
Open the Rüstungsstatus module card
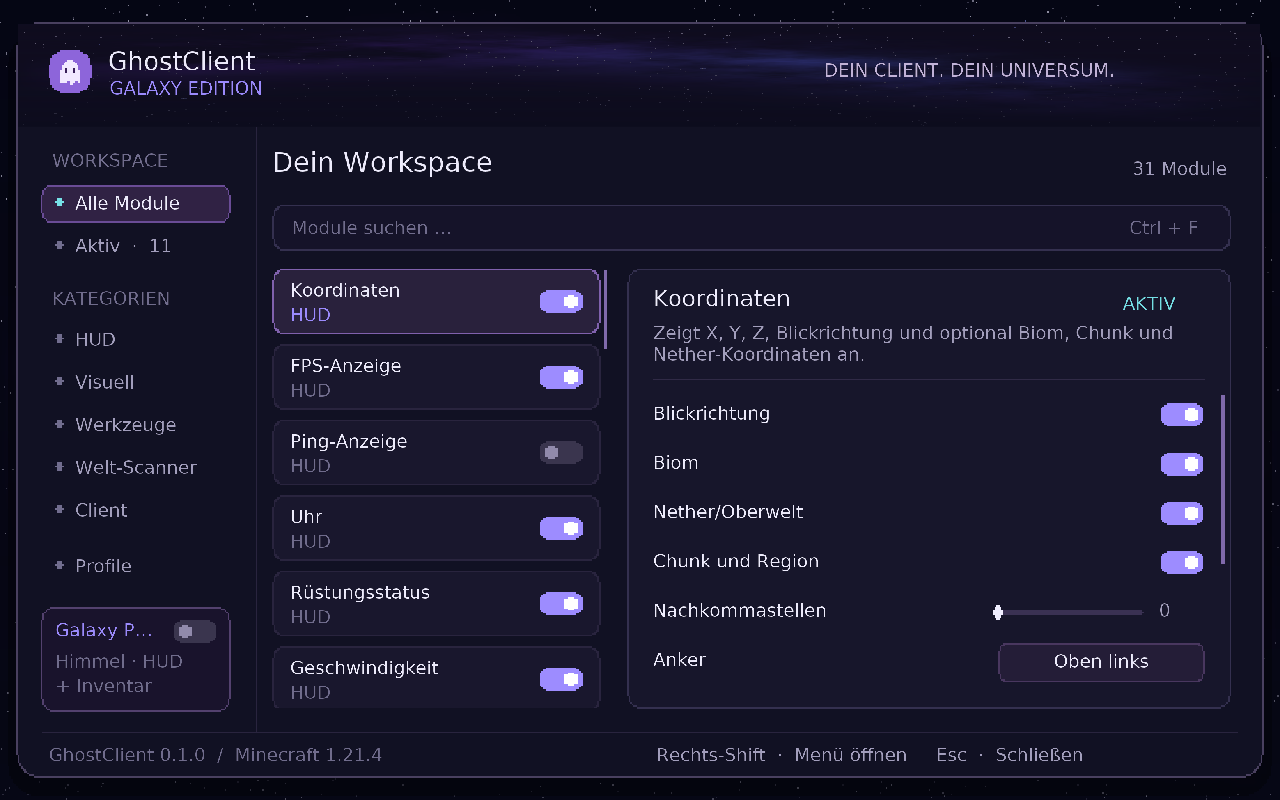point(436,603)
